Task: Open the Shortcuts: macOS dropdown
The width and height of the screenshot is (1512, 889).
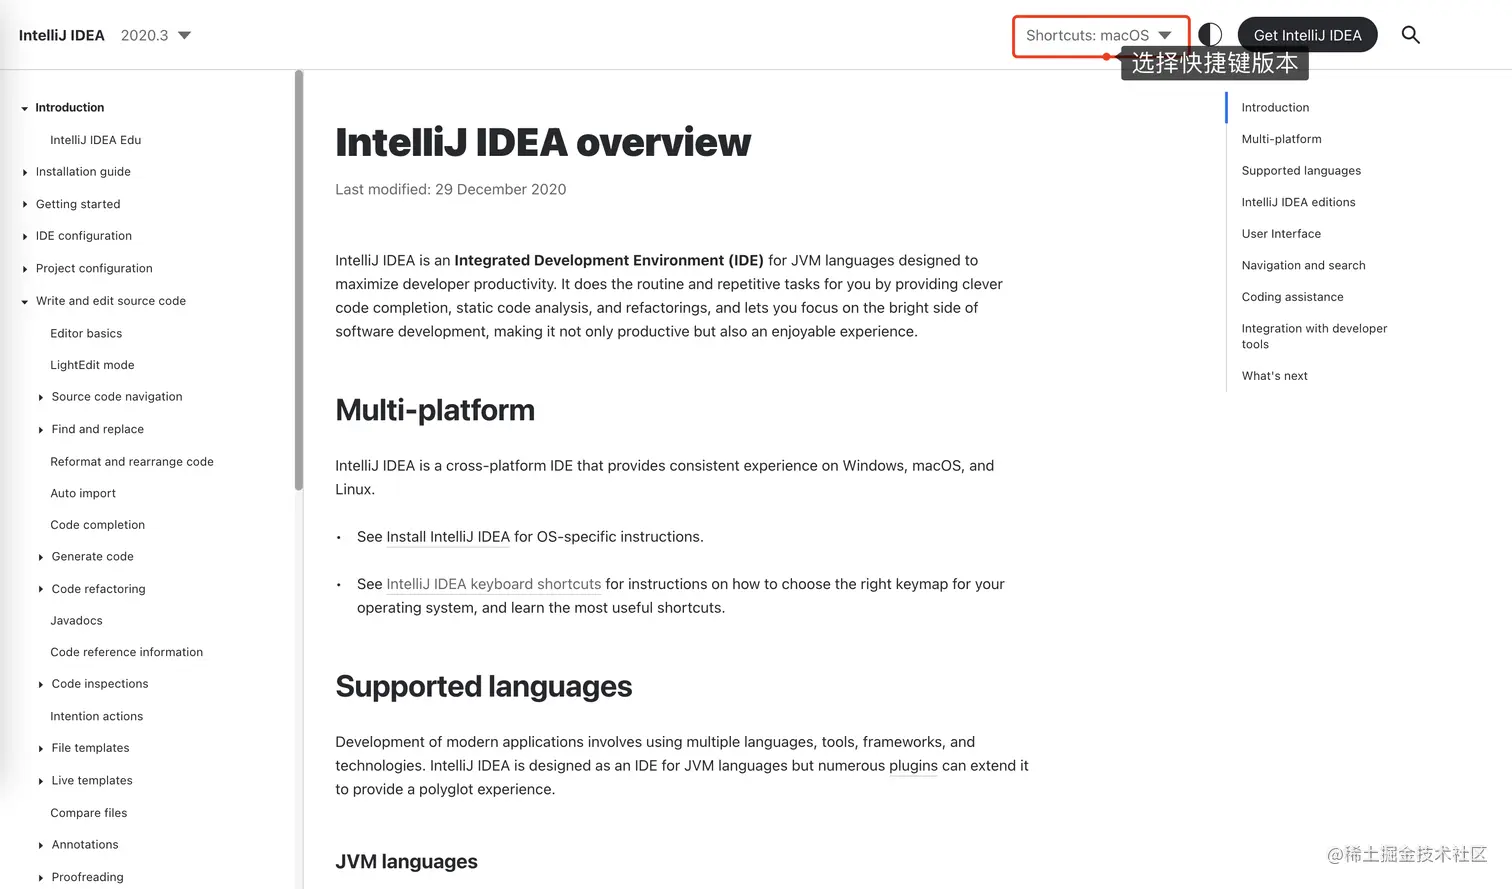Action: [x=1099, y=36]
